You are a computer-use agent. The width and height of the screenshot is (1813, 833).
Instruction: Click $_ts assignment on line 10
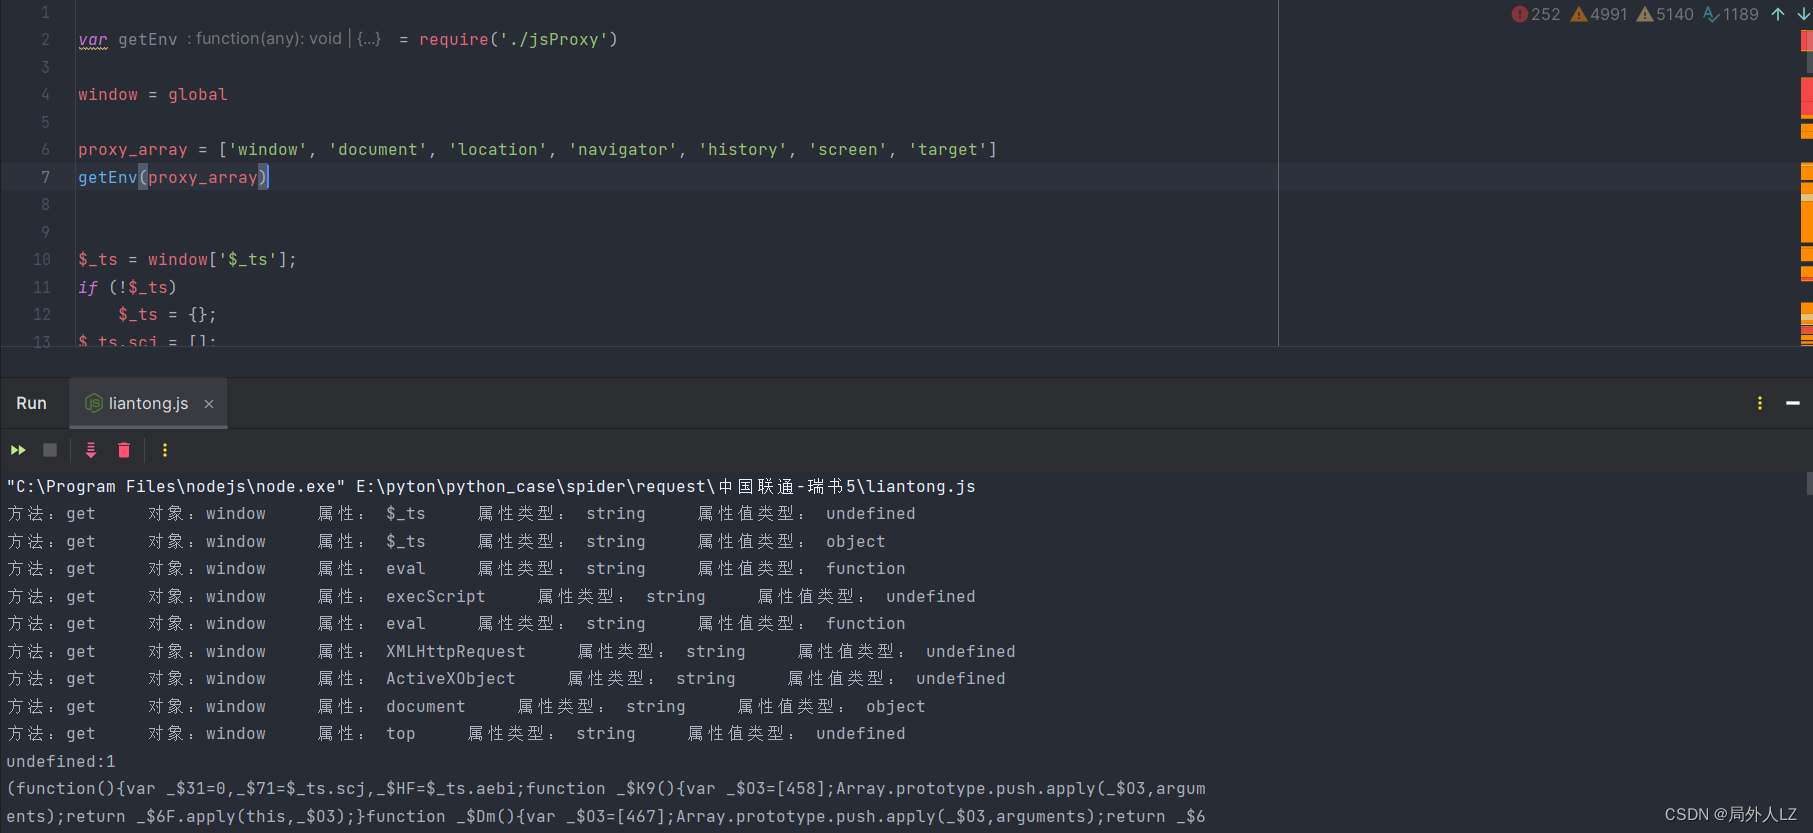tap(187, 259)
